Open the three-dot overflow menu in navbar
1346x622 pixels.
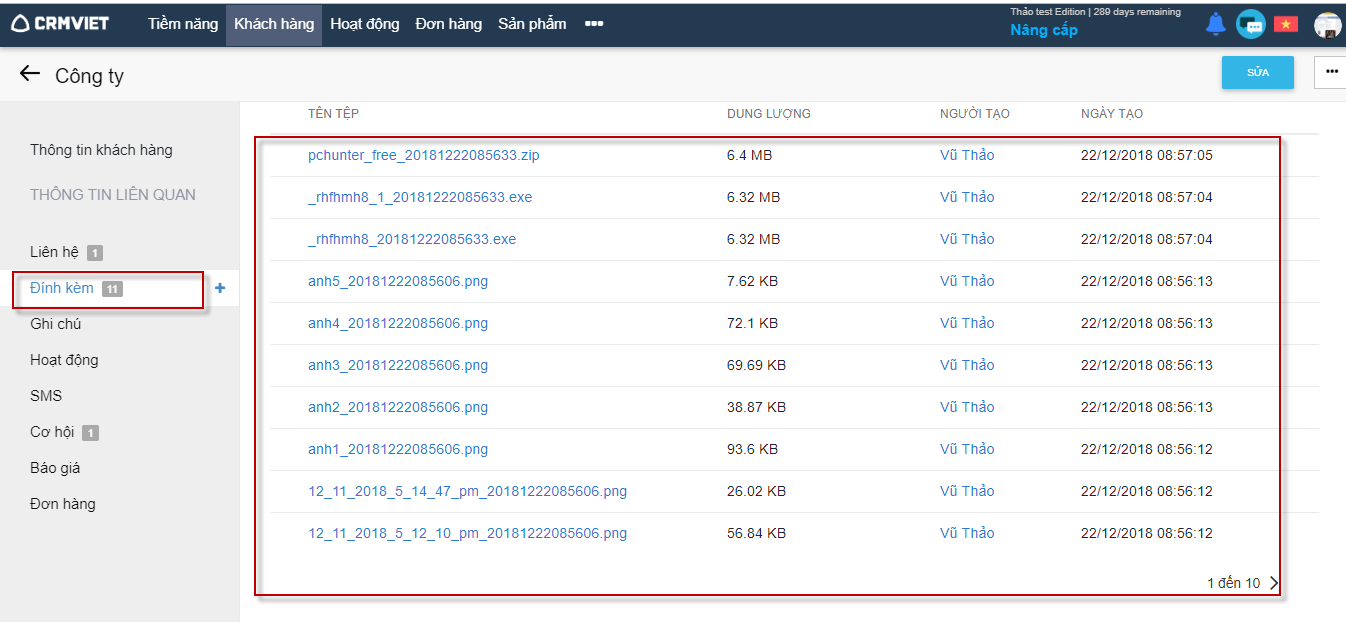[594, 23]
